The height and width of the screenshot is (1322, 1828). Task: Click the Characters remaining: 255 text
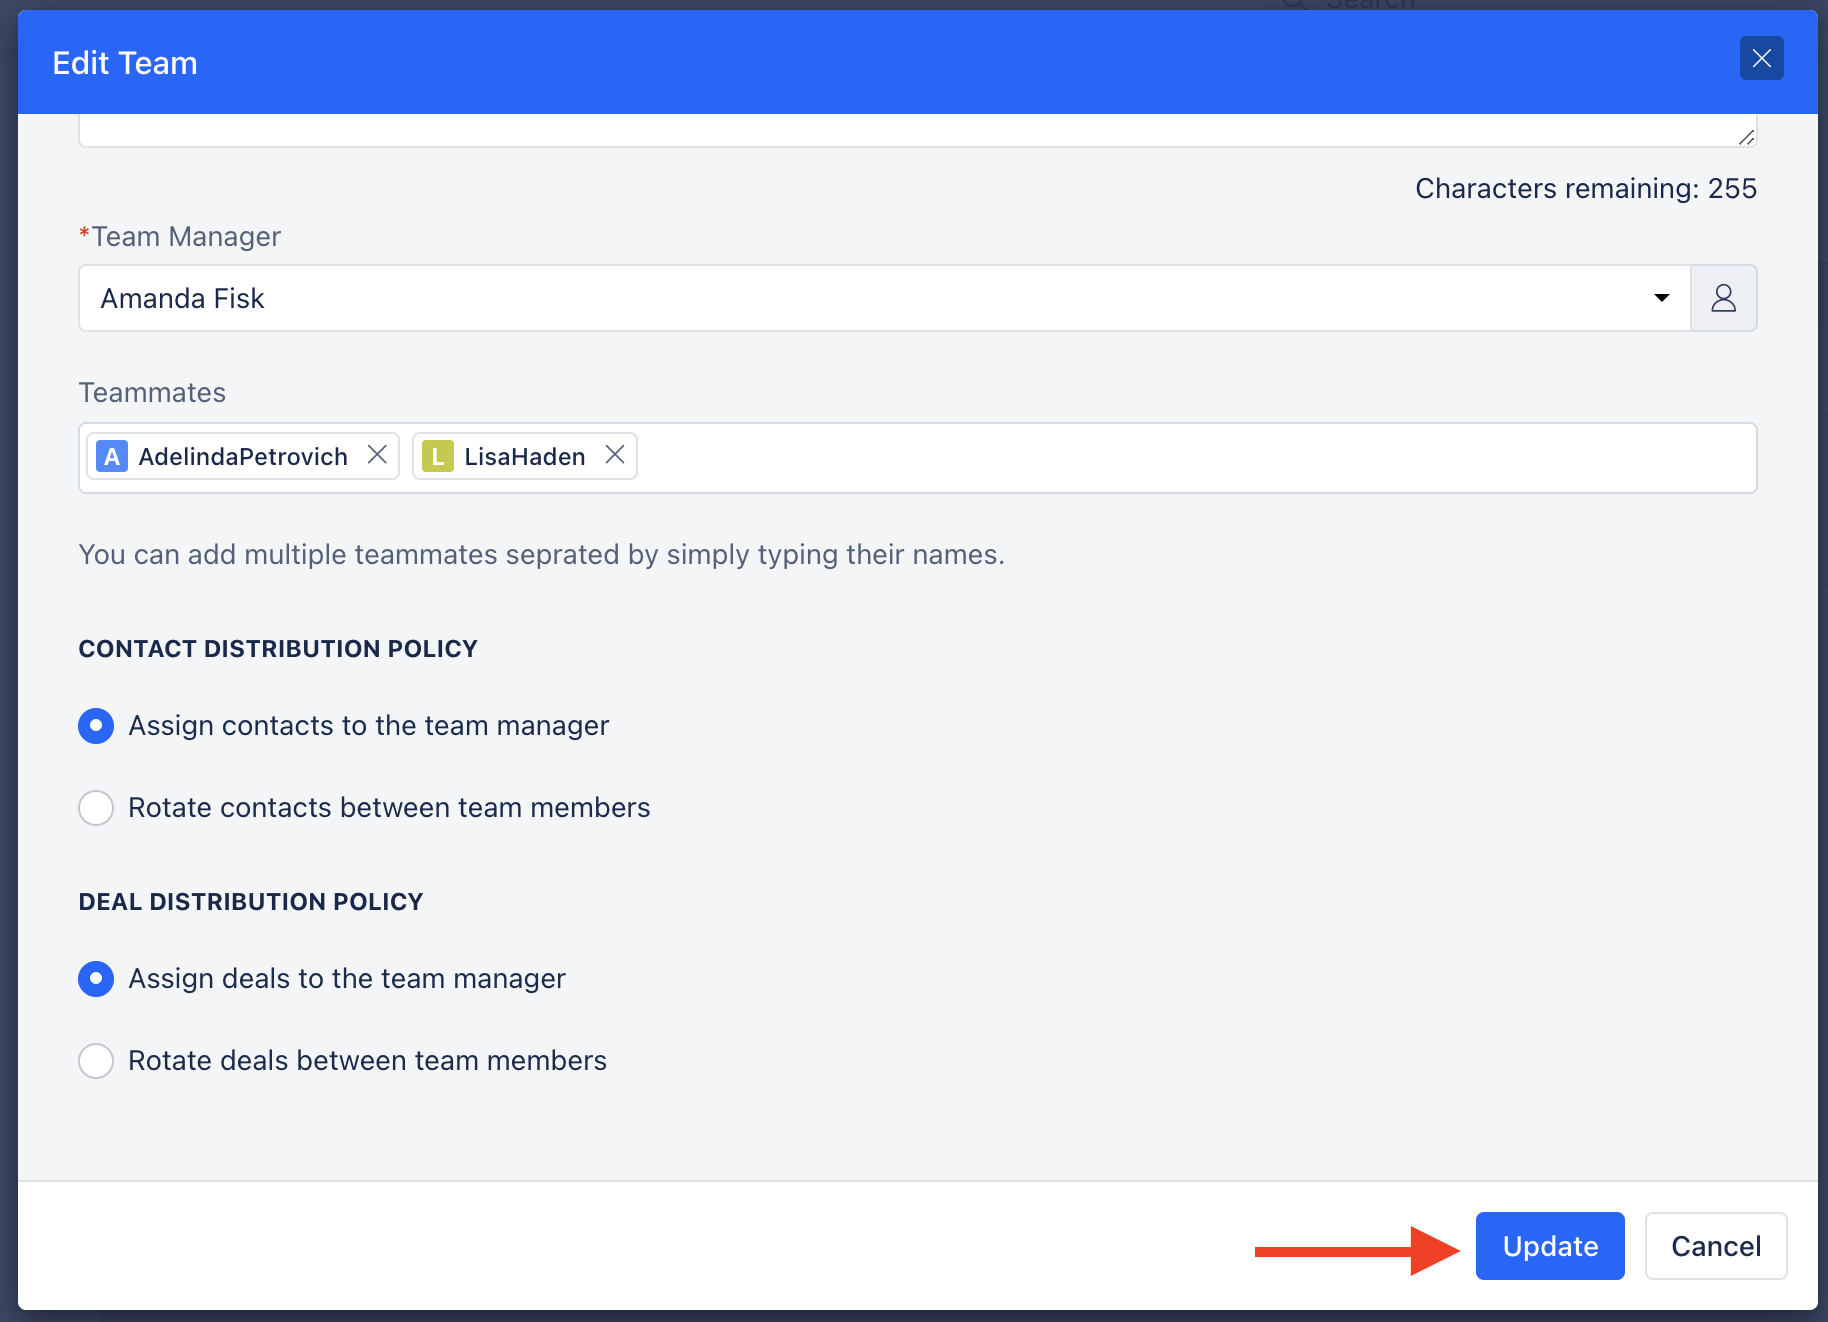click(1586, 188)
